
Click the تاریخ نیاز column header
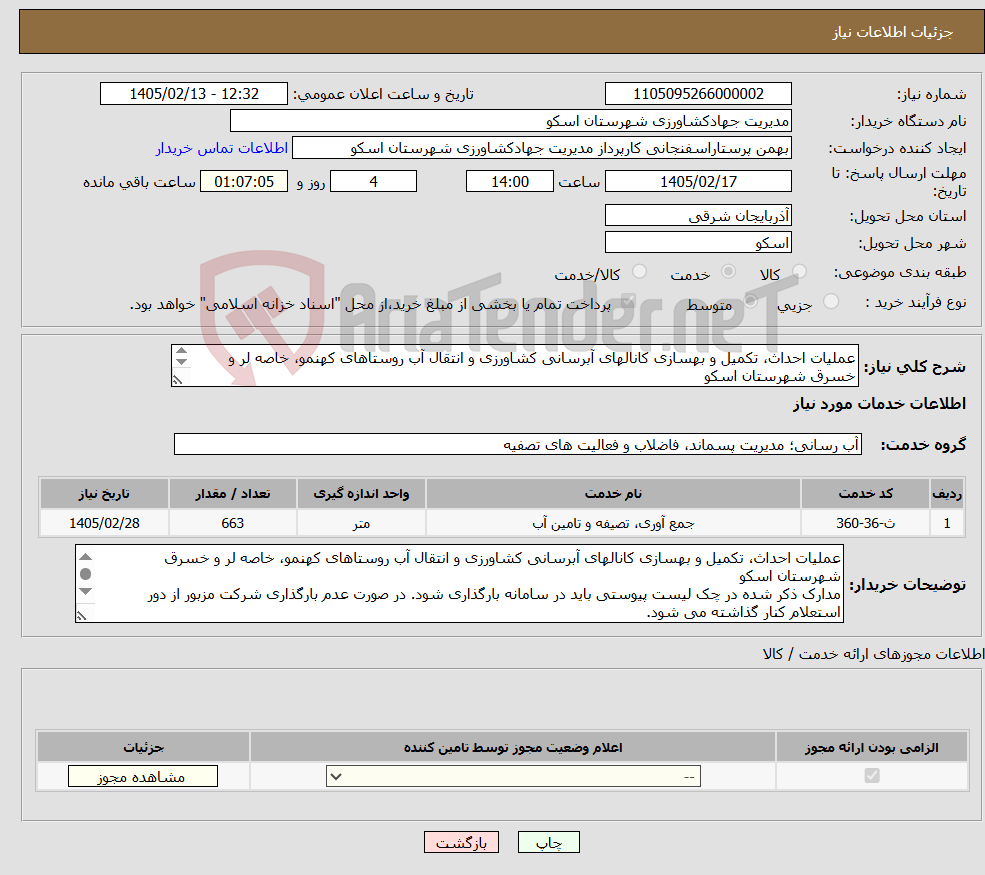tap(104, 494)
